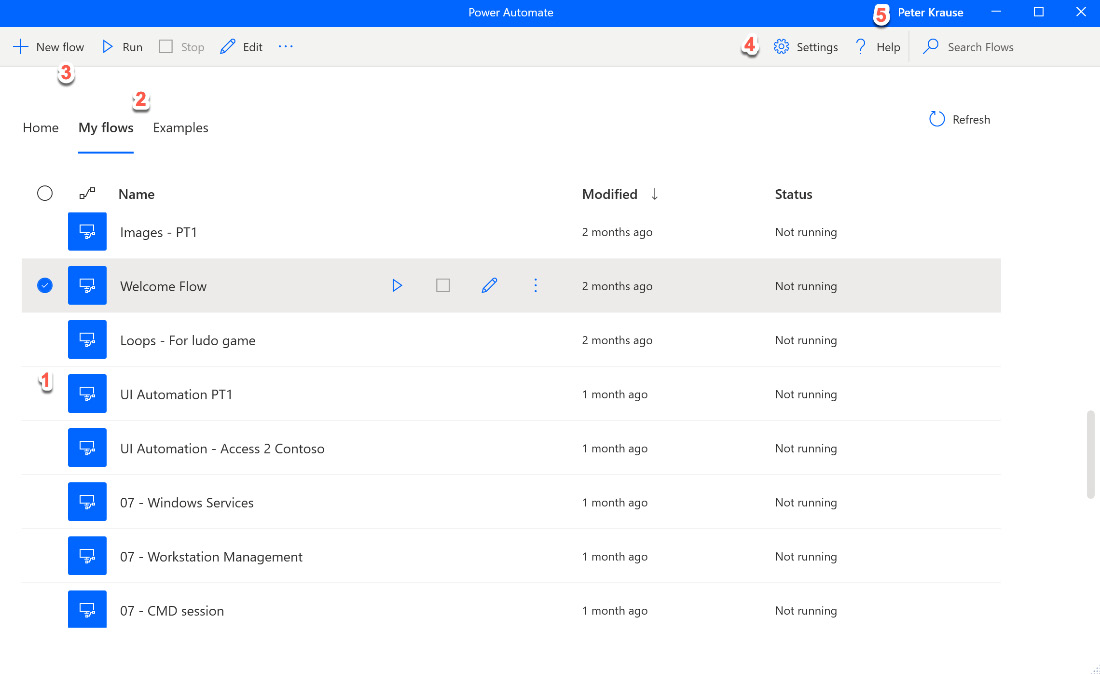Screen dimensions: 1100x674
Task: Click the flow icon for 07 - Workstation Management
Action: 87,555
